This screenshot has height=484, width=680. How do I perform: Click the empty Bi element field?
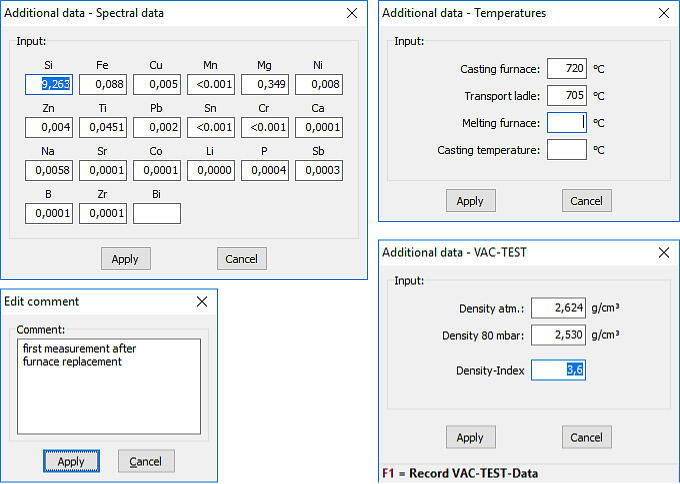point(157,213)
